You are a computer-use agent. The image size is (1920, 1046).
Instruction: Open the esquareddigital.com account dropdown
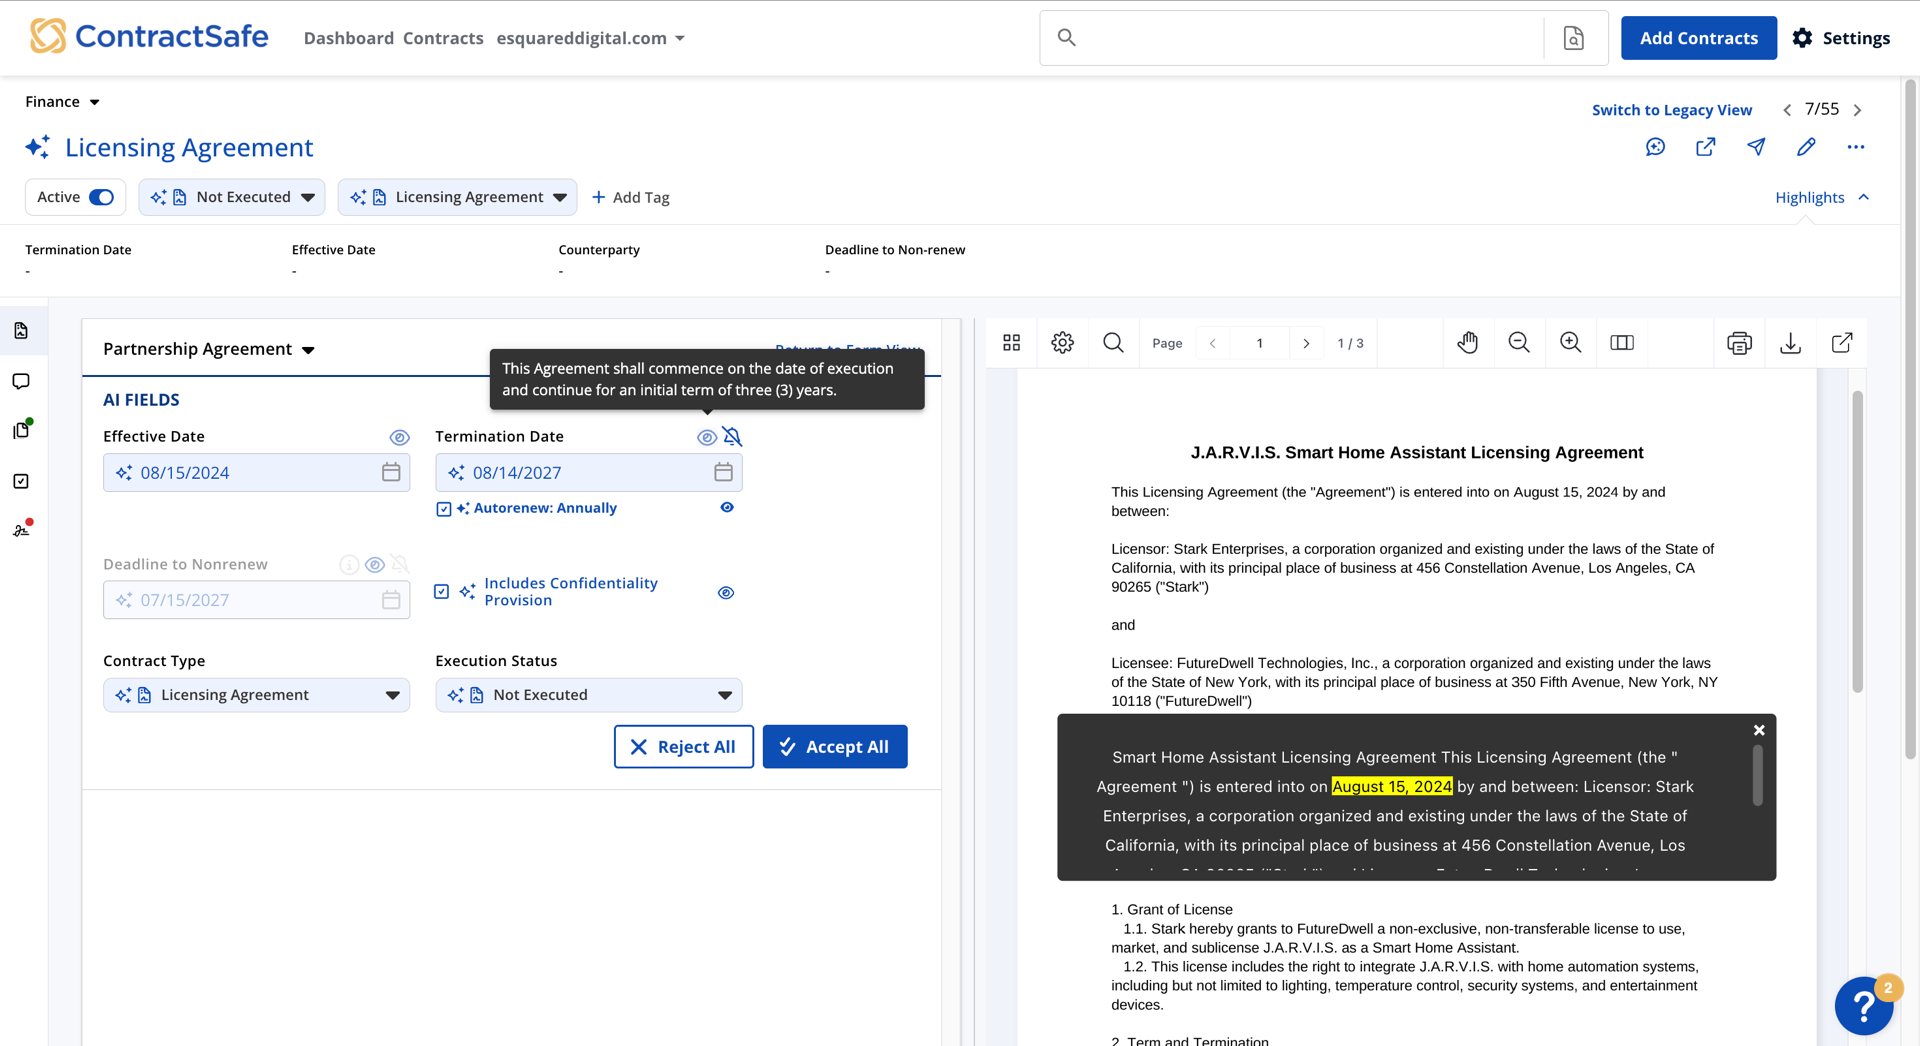pyautogui.click(x=591, y=38)
